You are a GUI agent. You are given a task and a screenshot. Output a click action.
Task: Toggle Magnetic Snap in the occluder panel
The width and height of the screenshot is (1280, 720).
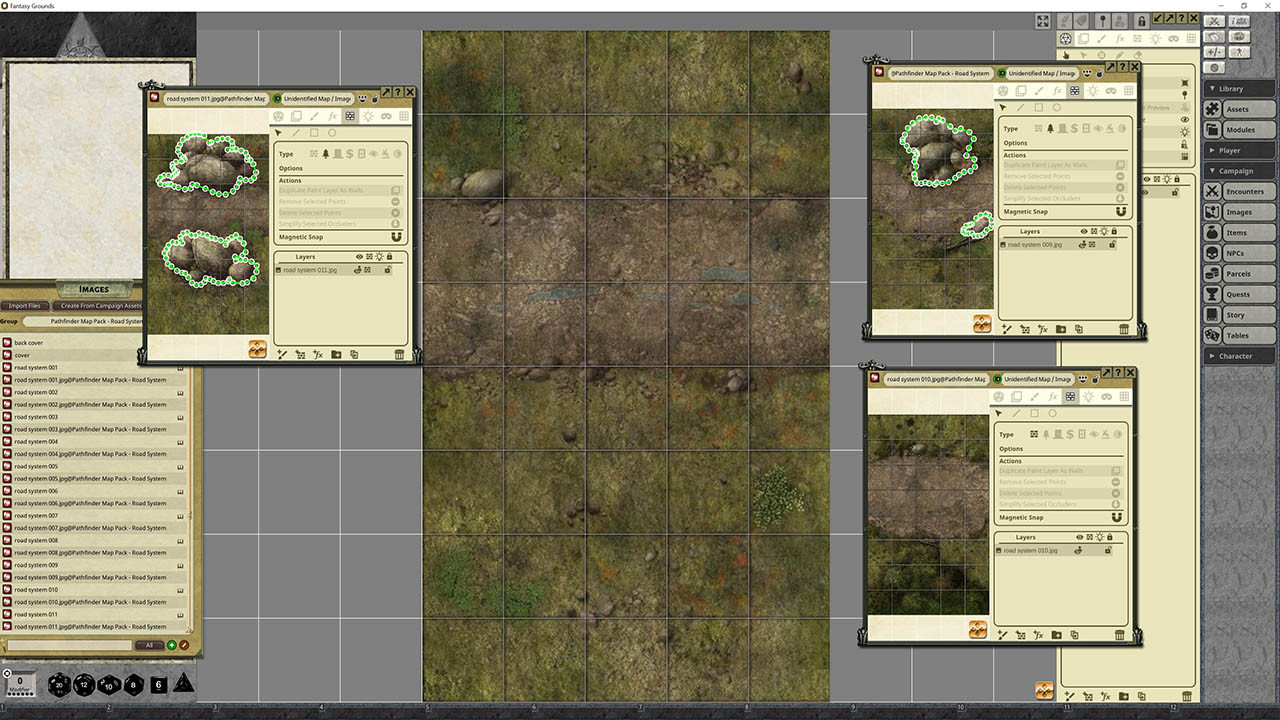click(395, 237)
